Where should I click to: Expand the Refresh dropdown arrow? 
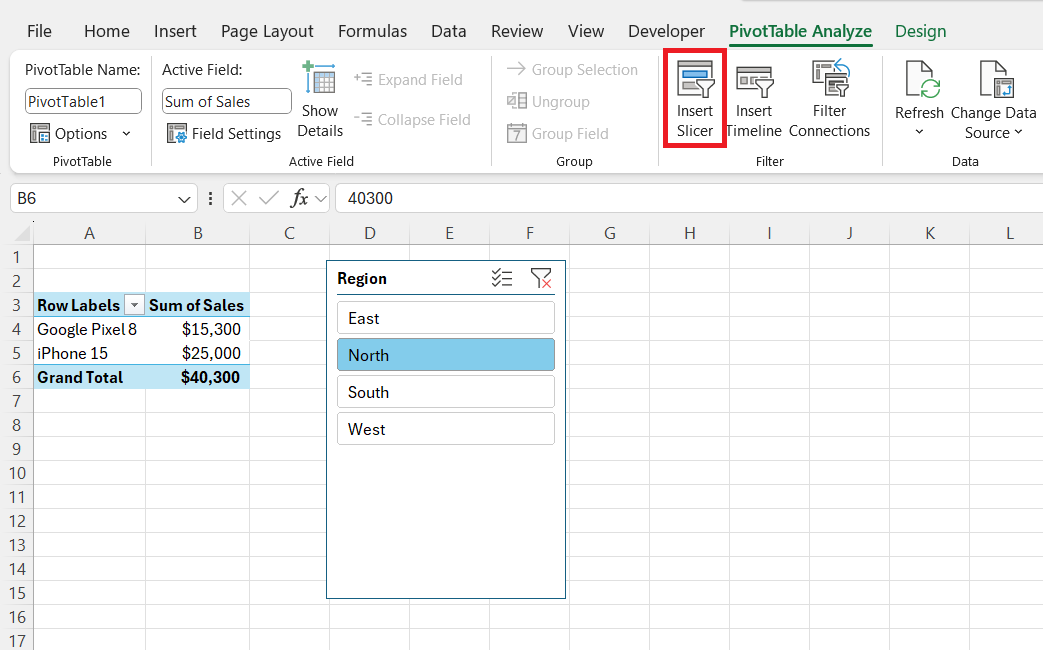point(919,132)
